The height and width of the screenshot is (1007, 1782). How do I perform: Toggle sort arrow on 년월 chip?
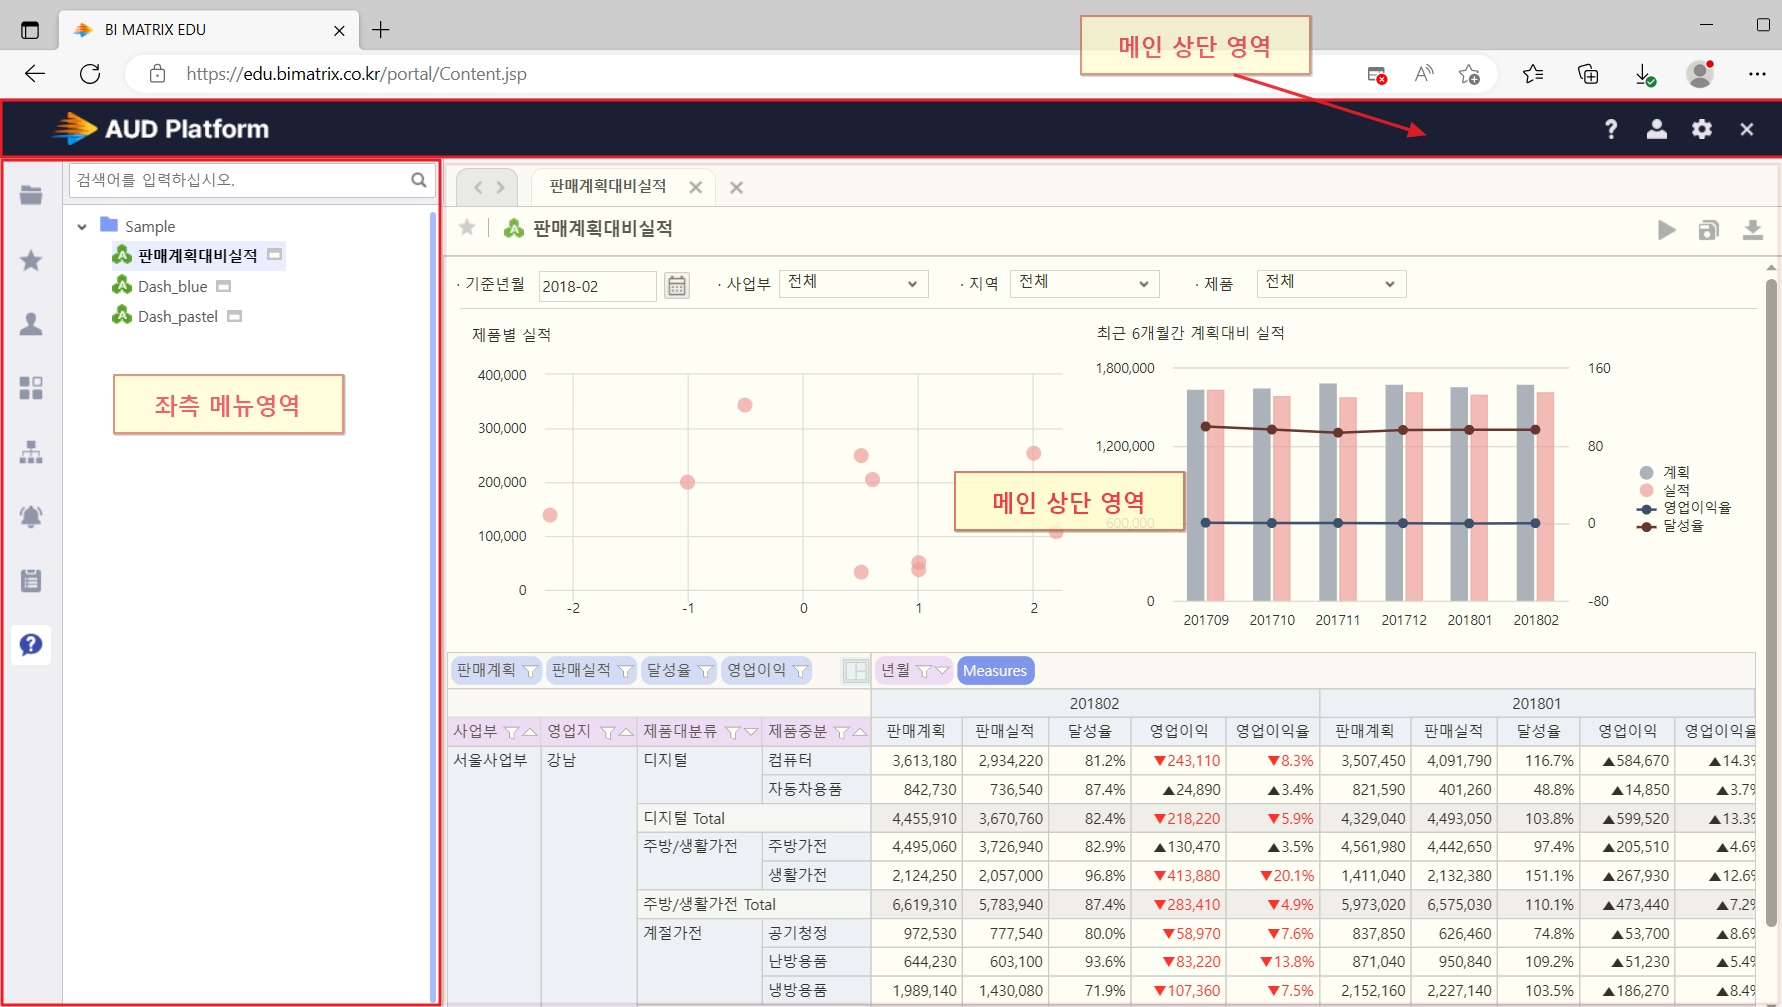pos(942,671)
